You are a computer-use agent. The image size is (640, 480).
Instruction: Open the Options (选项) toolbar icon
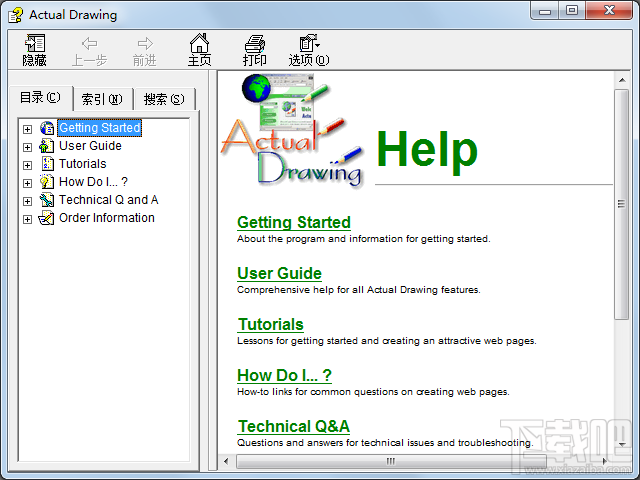pyautogui.click(x=309, y=43)
